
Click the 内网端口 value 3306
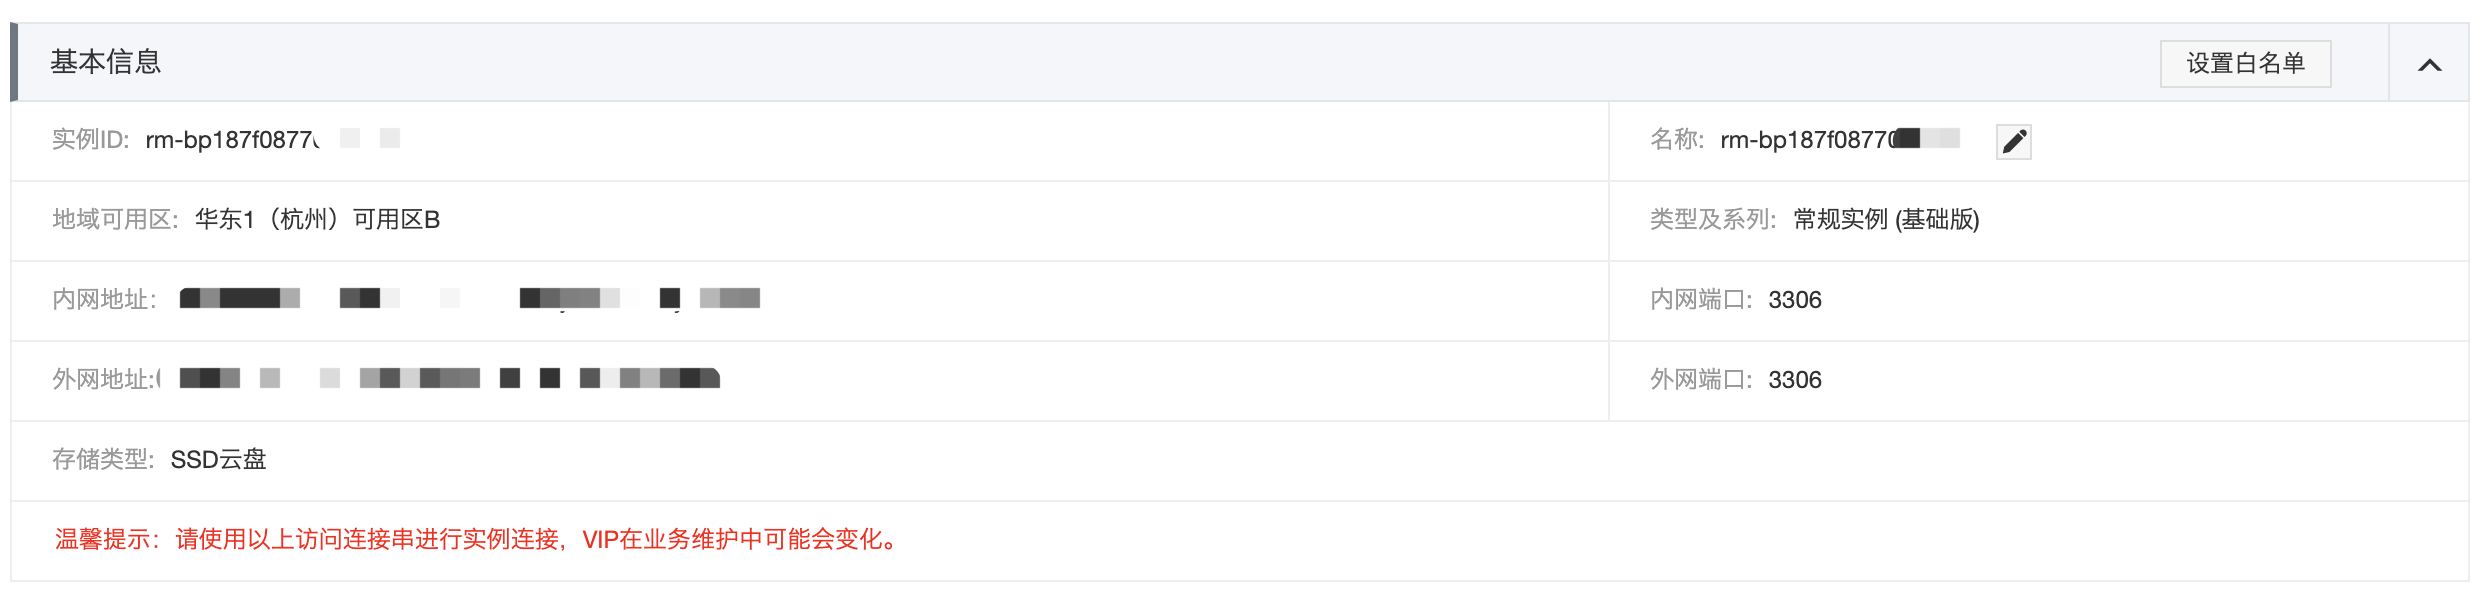(1795, 300)
